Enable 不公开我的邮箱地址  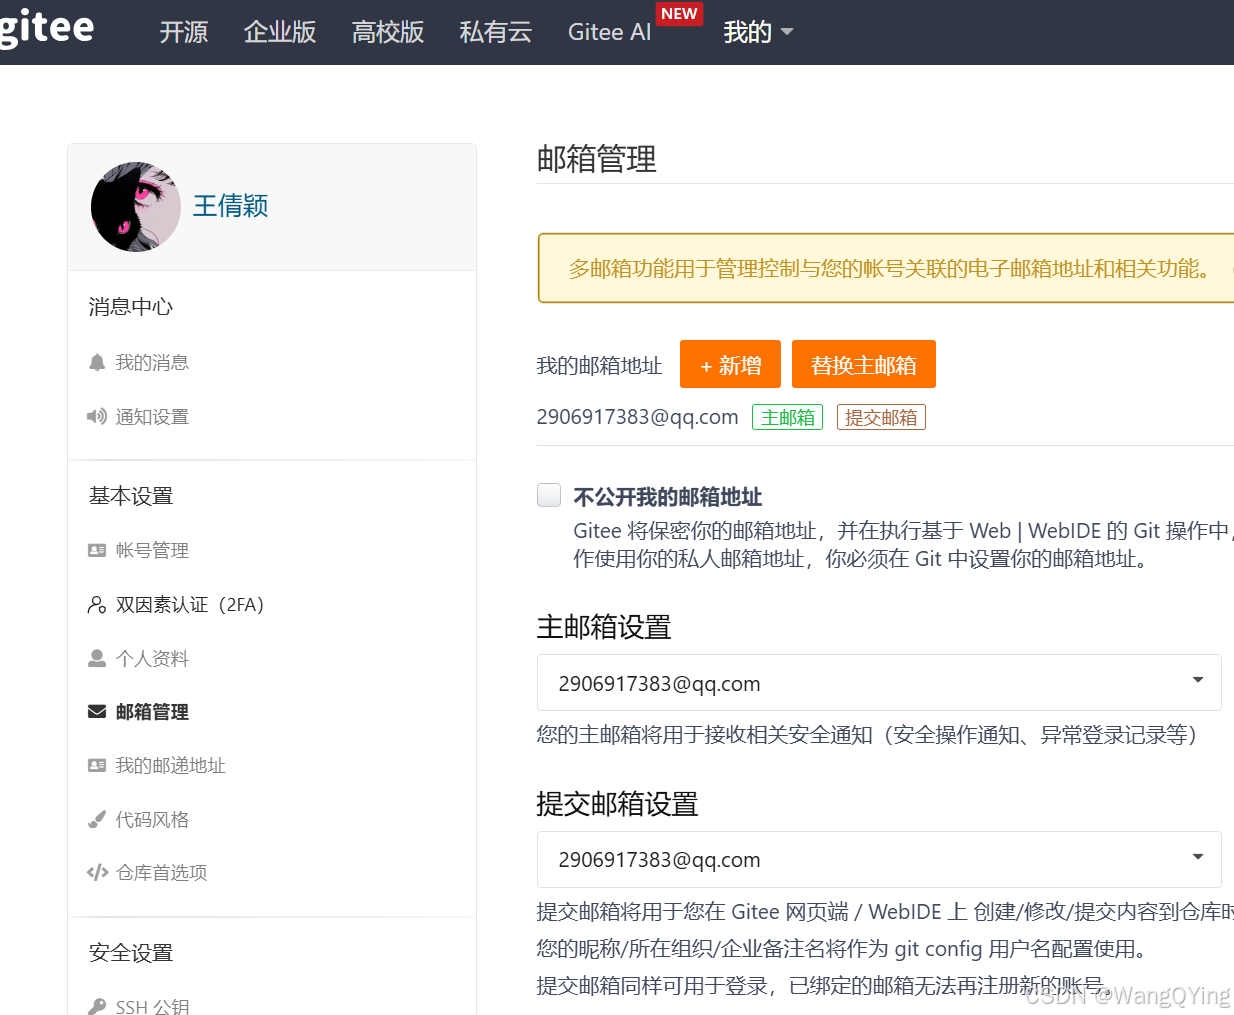[549, 495]
